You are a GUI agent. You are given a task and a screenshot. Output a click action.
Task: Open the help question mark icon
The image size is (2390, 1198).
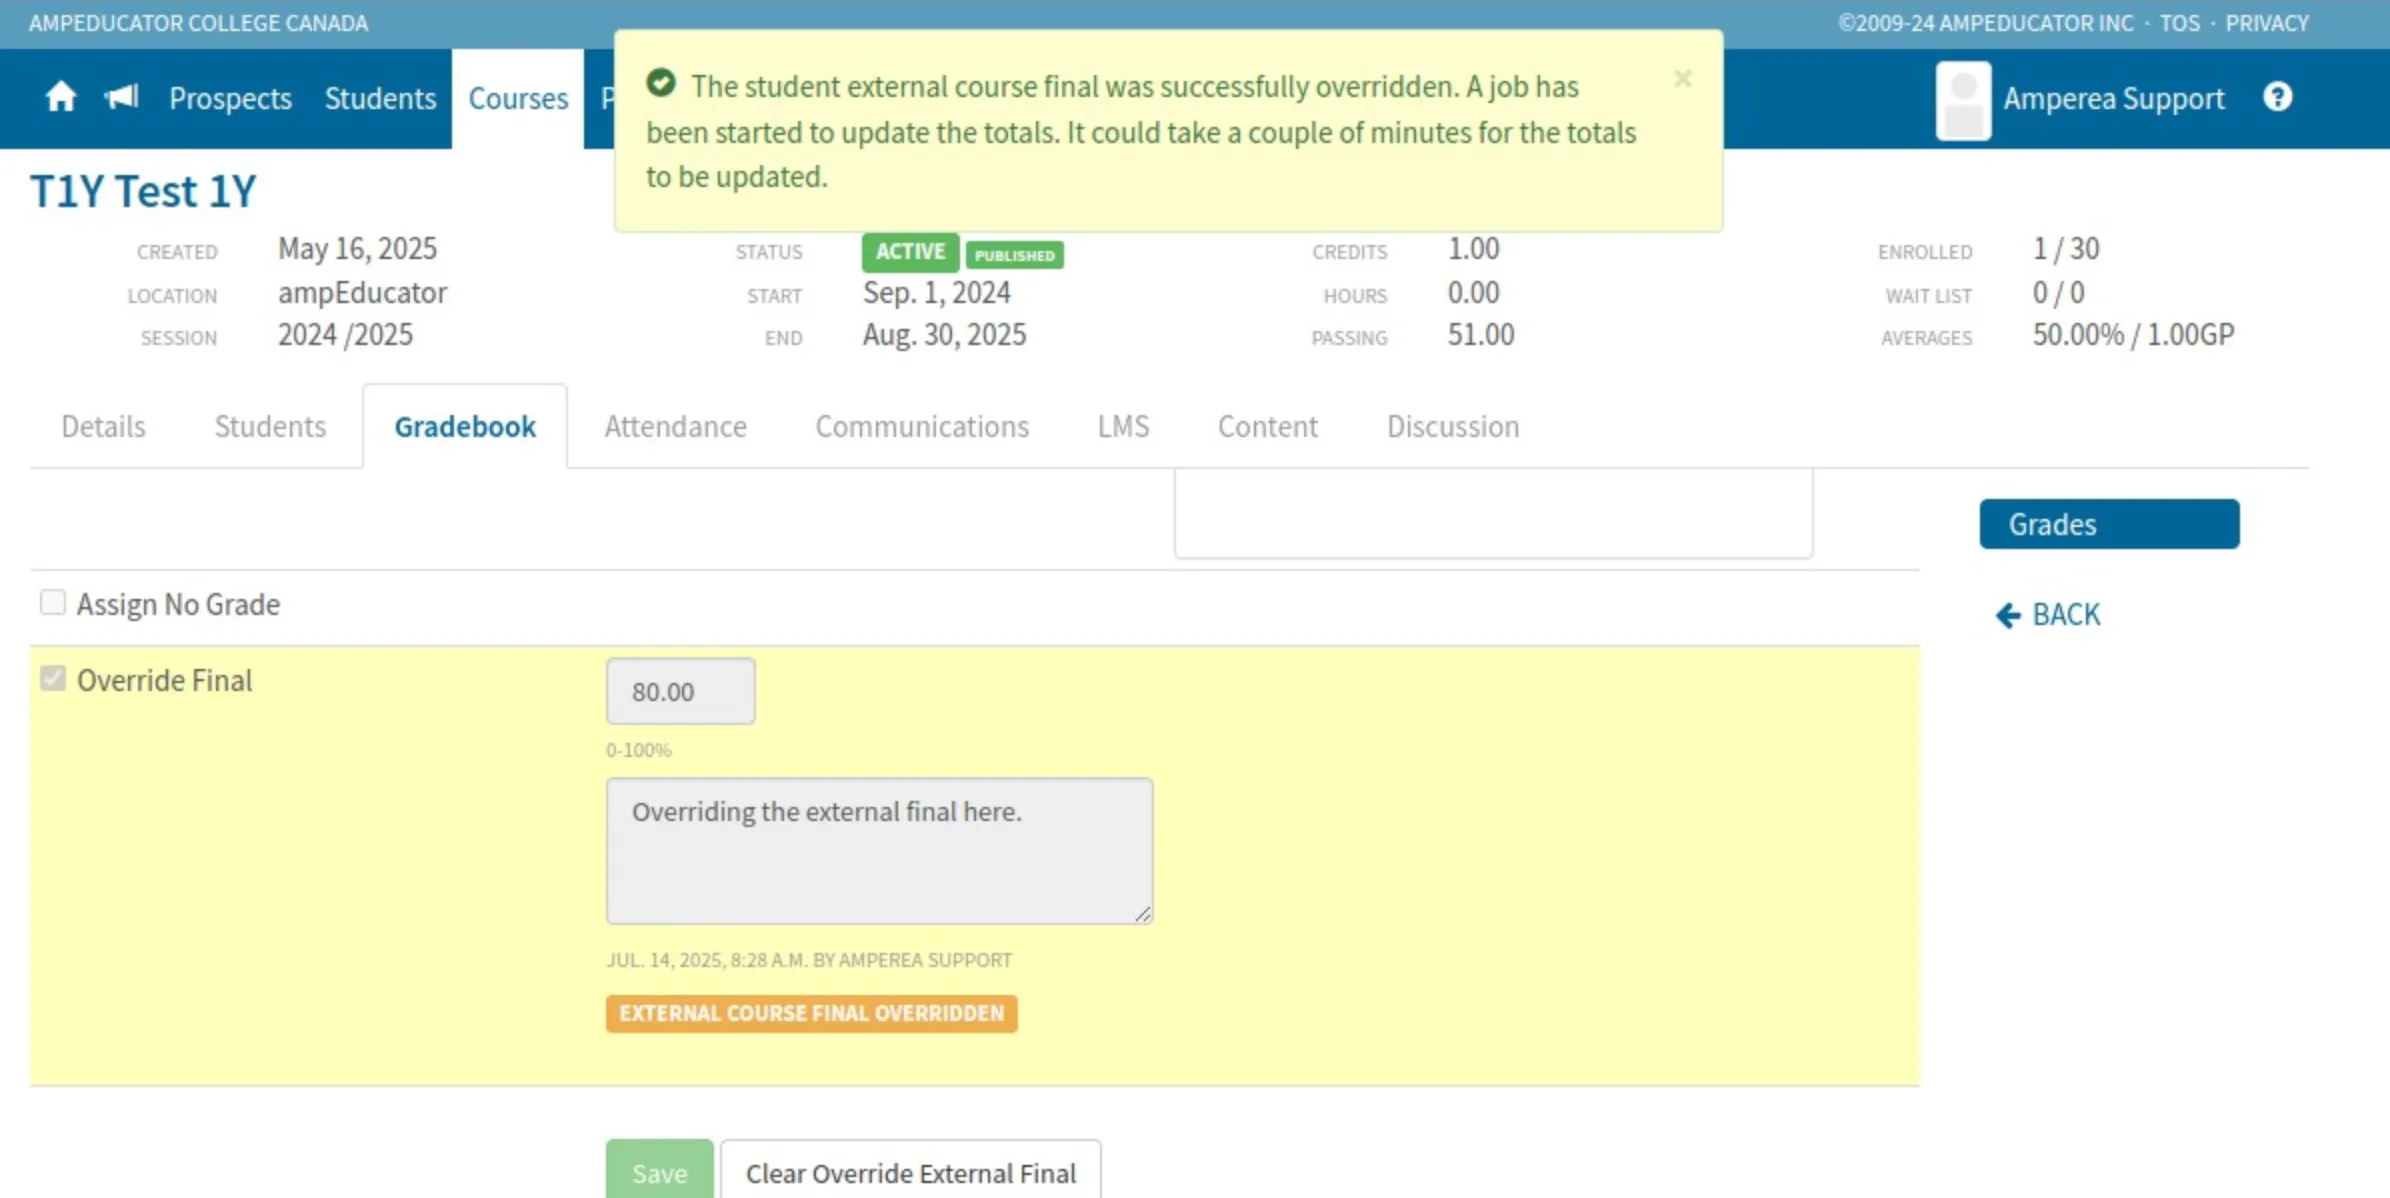point(2278,97)
